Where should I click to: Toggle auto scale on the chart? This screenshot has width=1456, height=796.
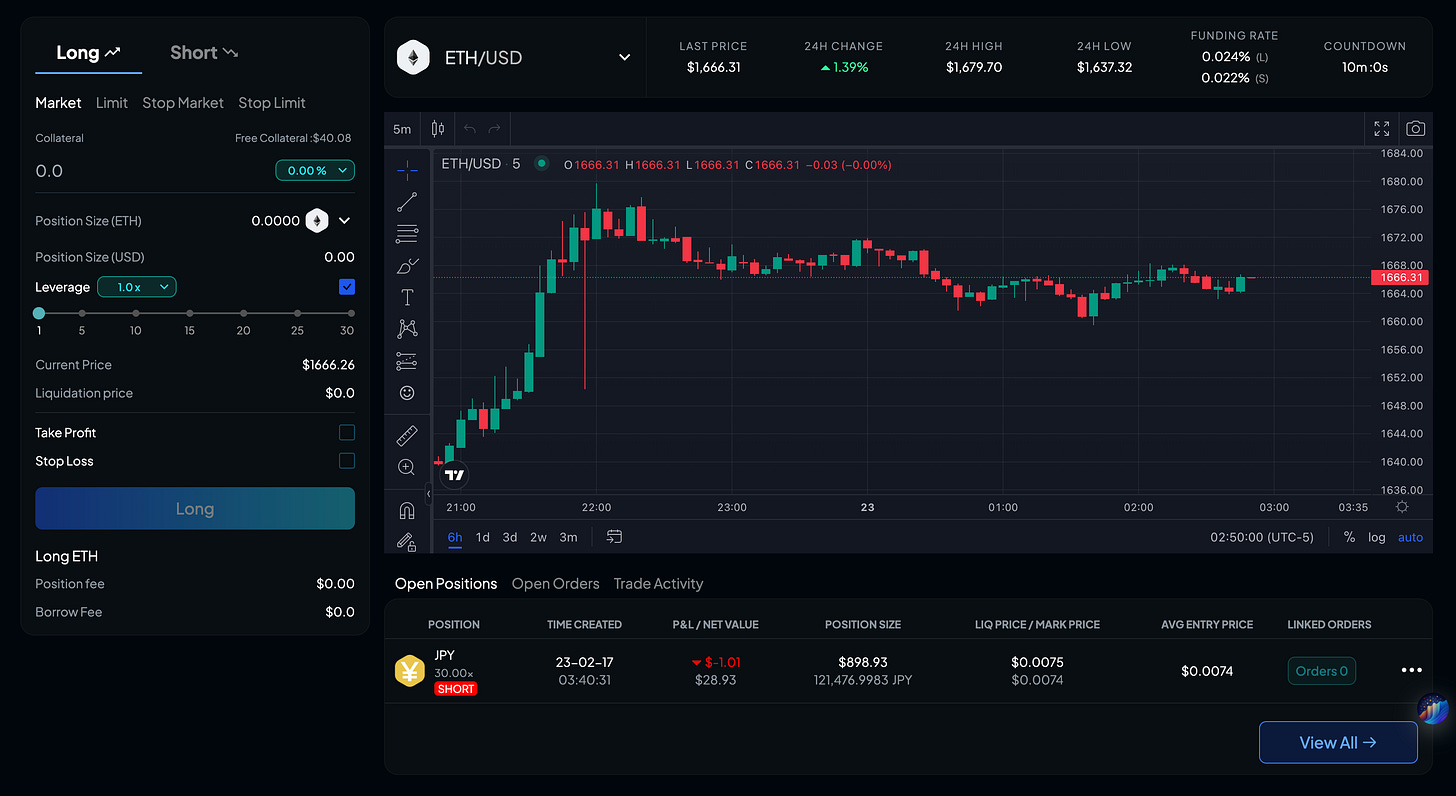pos(1410,537)
